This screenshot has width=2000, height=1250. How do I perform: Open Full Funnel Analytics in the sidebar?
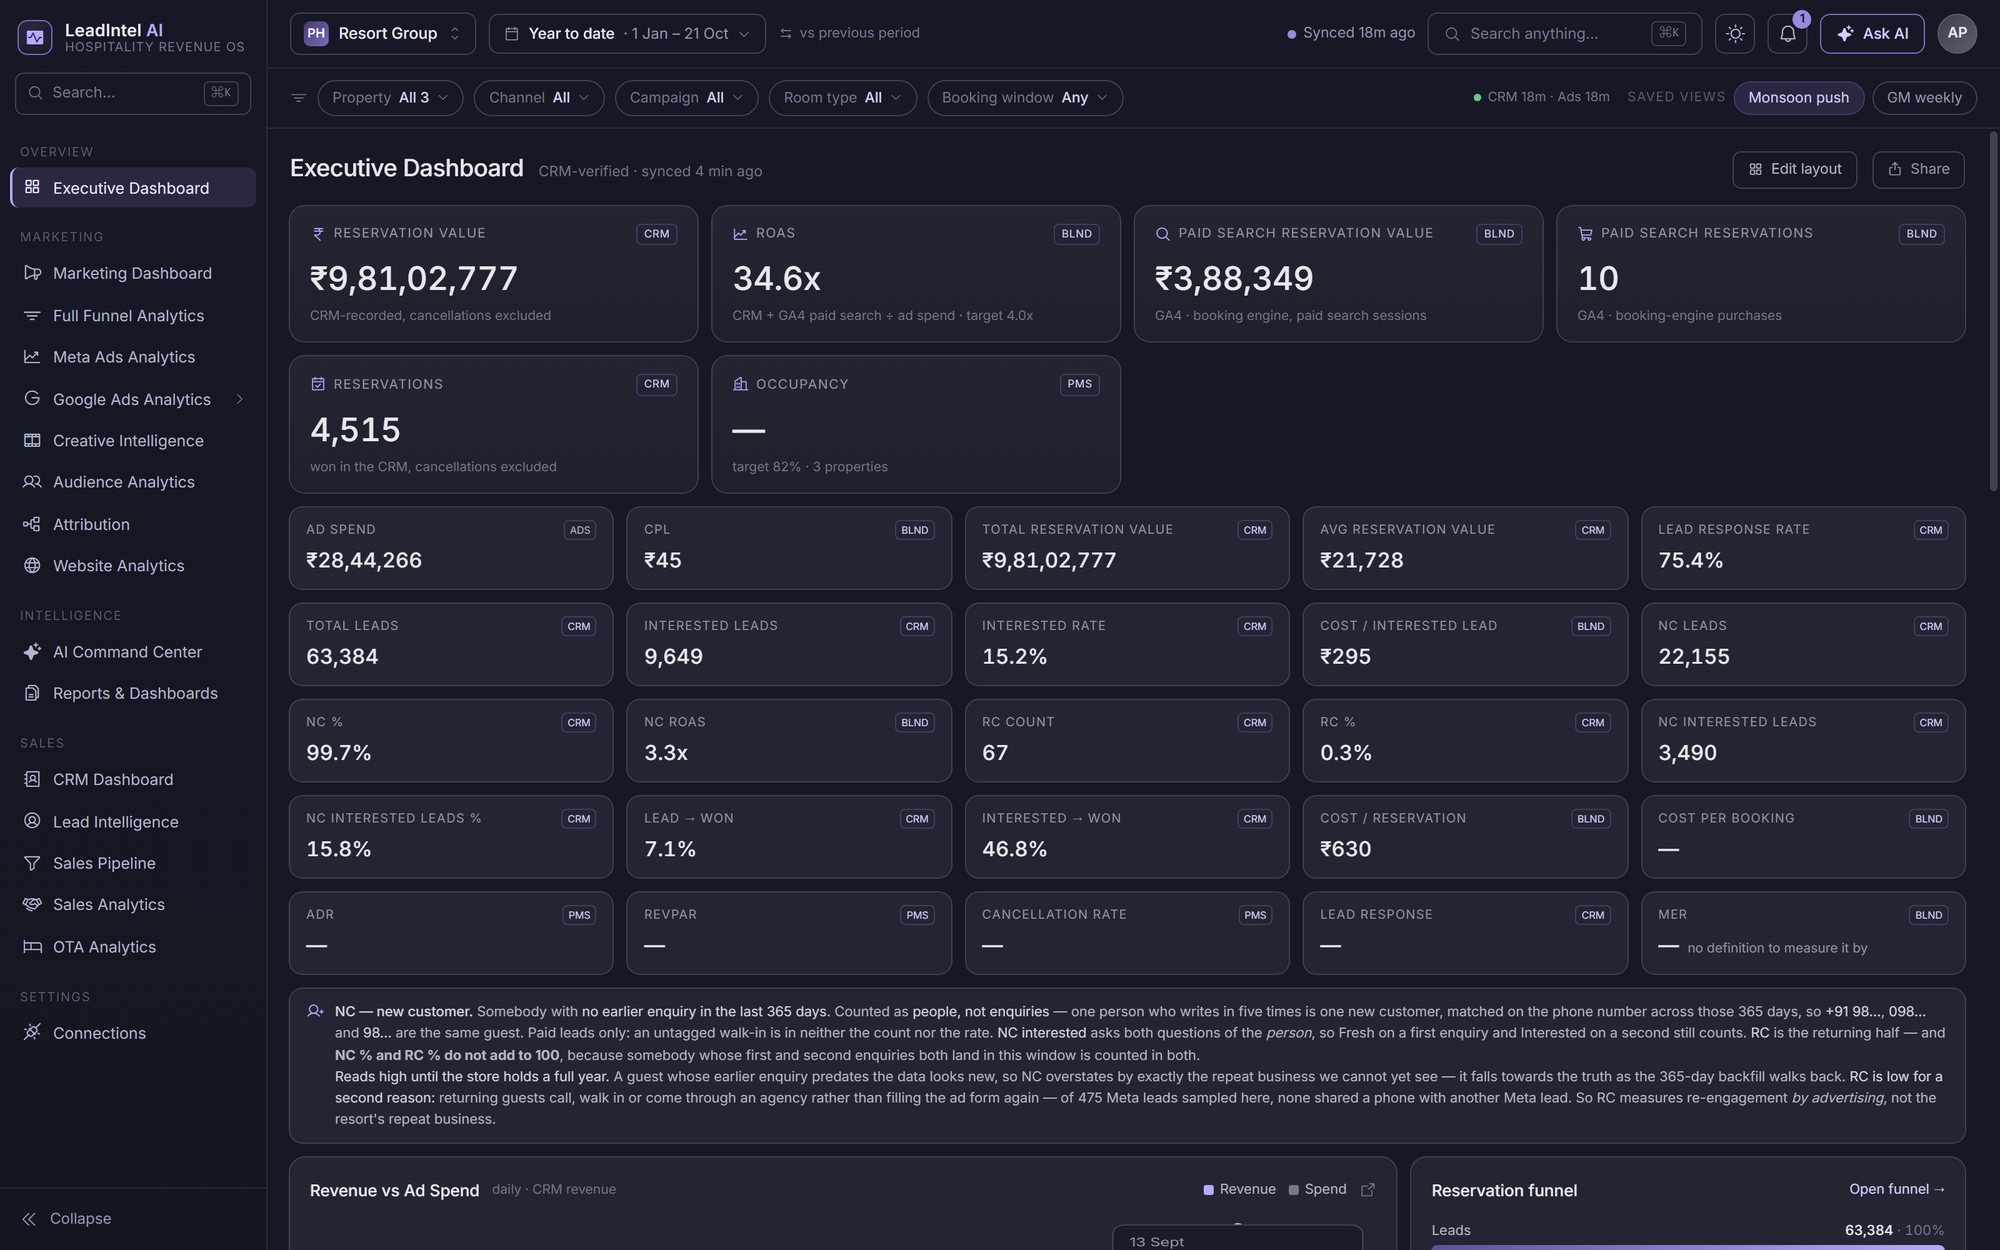tap(133, 315)
